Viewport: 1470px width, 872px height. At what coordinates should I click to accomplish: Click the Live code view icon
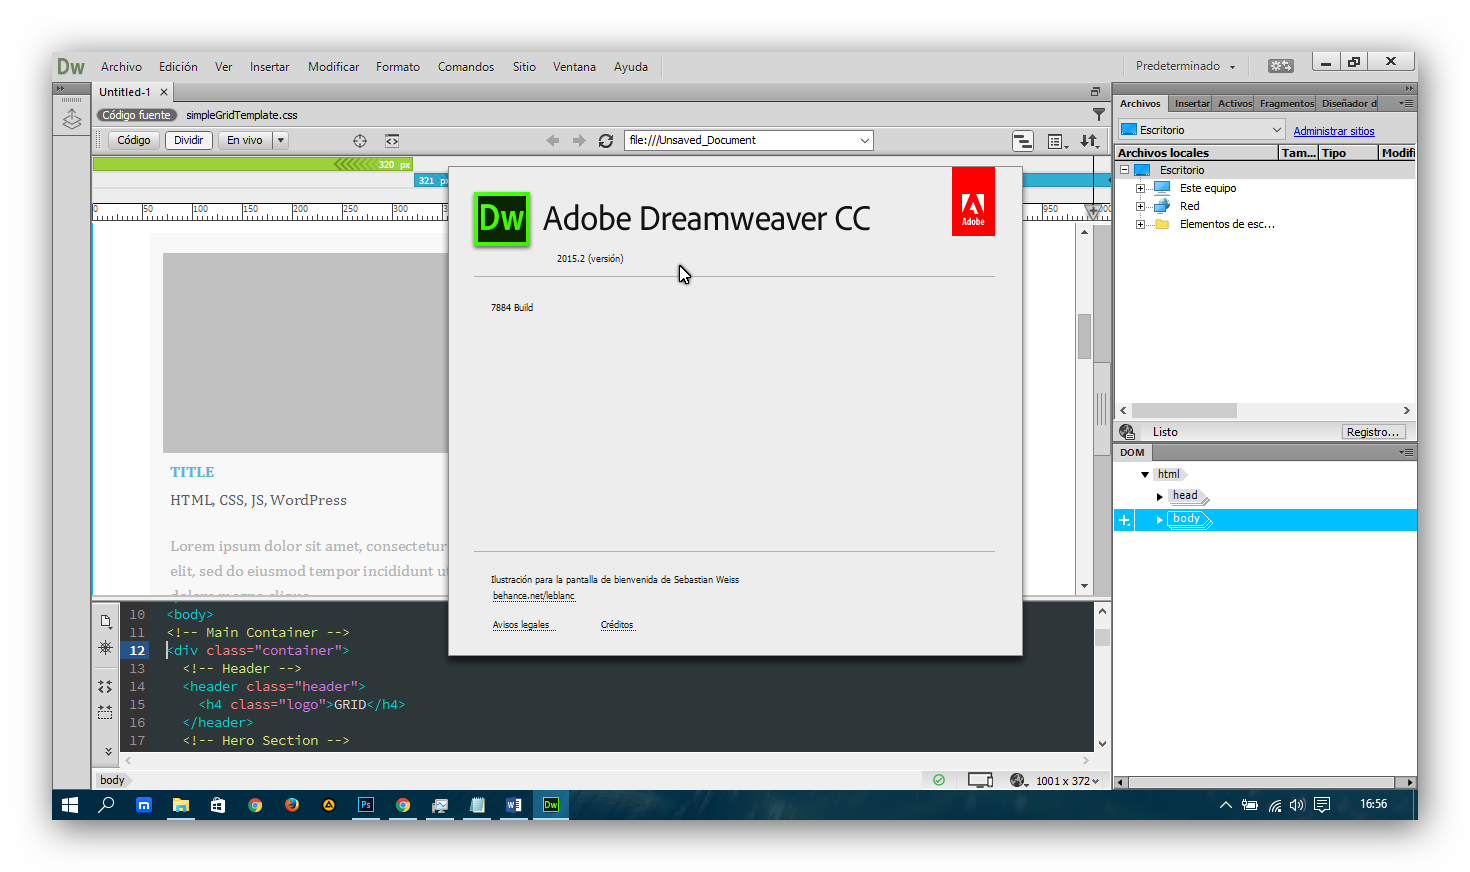[x=392, y=141]
